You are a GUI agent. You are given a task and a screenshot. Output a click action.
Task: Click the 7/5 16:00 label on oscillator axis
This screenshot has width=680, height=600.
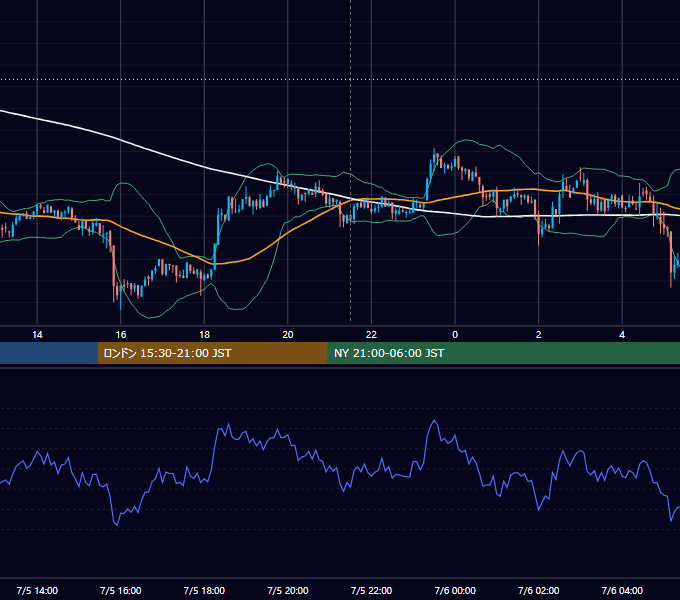[121, 591]
